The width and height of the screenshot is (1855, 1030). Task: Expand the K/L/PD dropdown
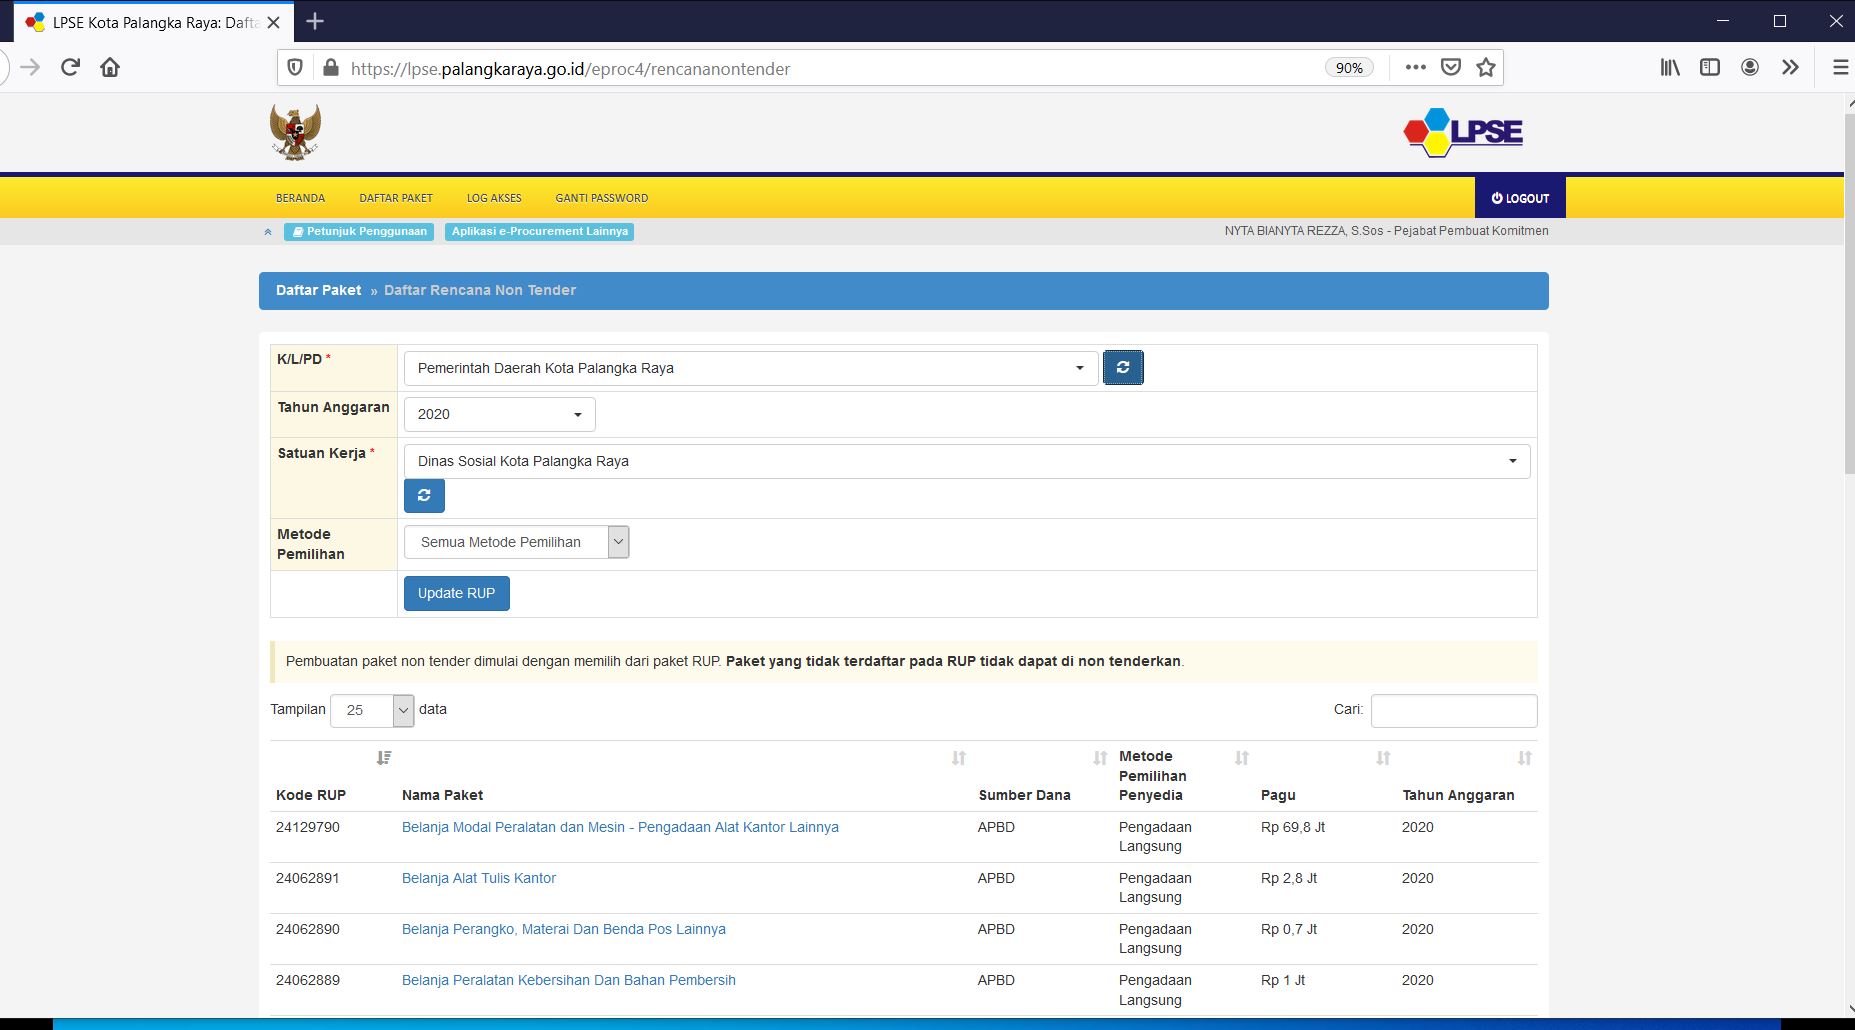pos(750,368)
